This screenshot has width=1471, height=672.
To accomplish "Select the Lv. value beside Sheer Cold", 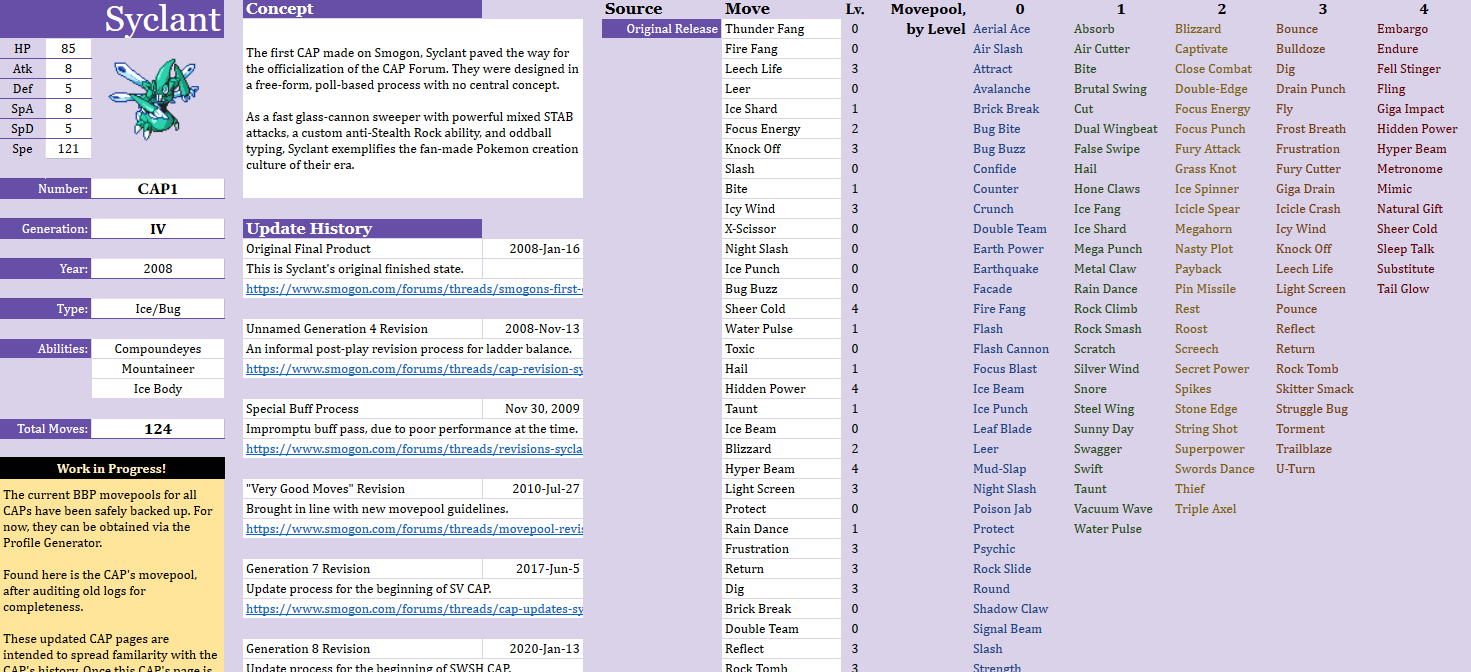I will (x=855, y=309).
